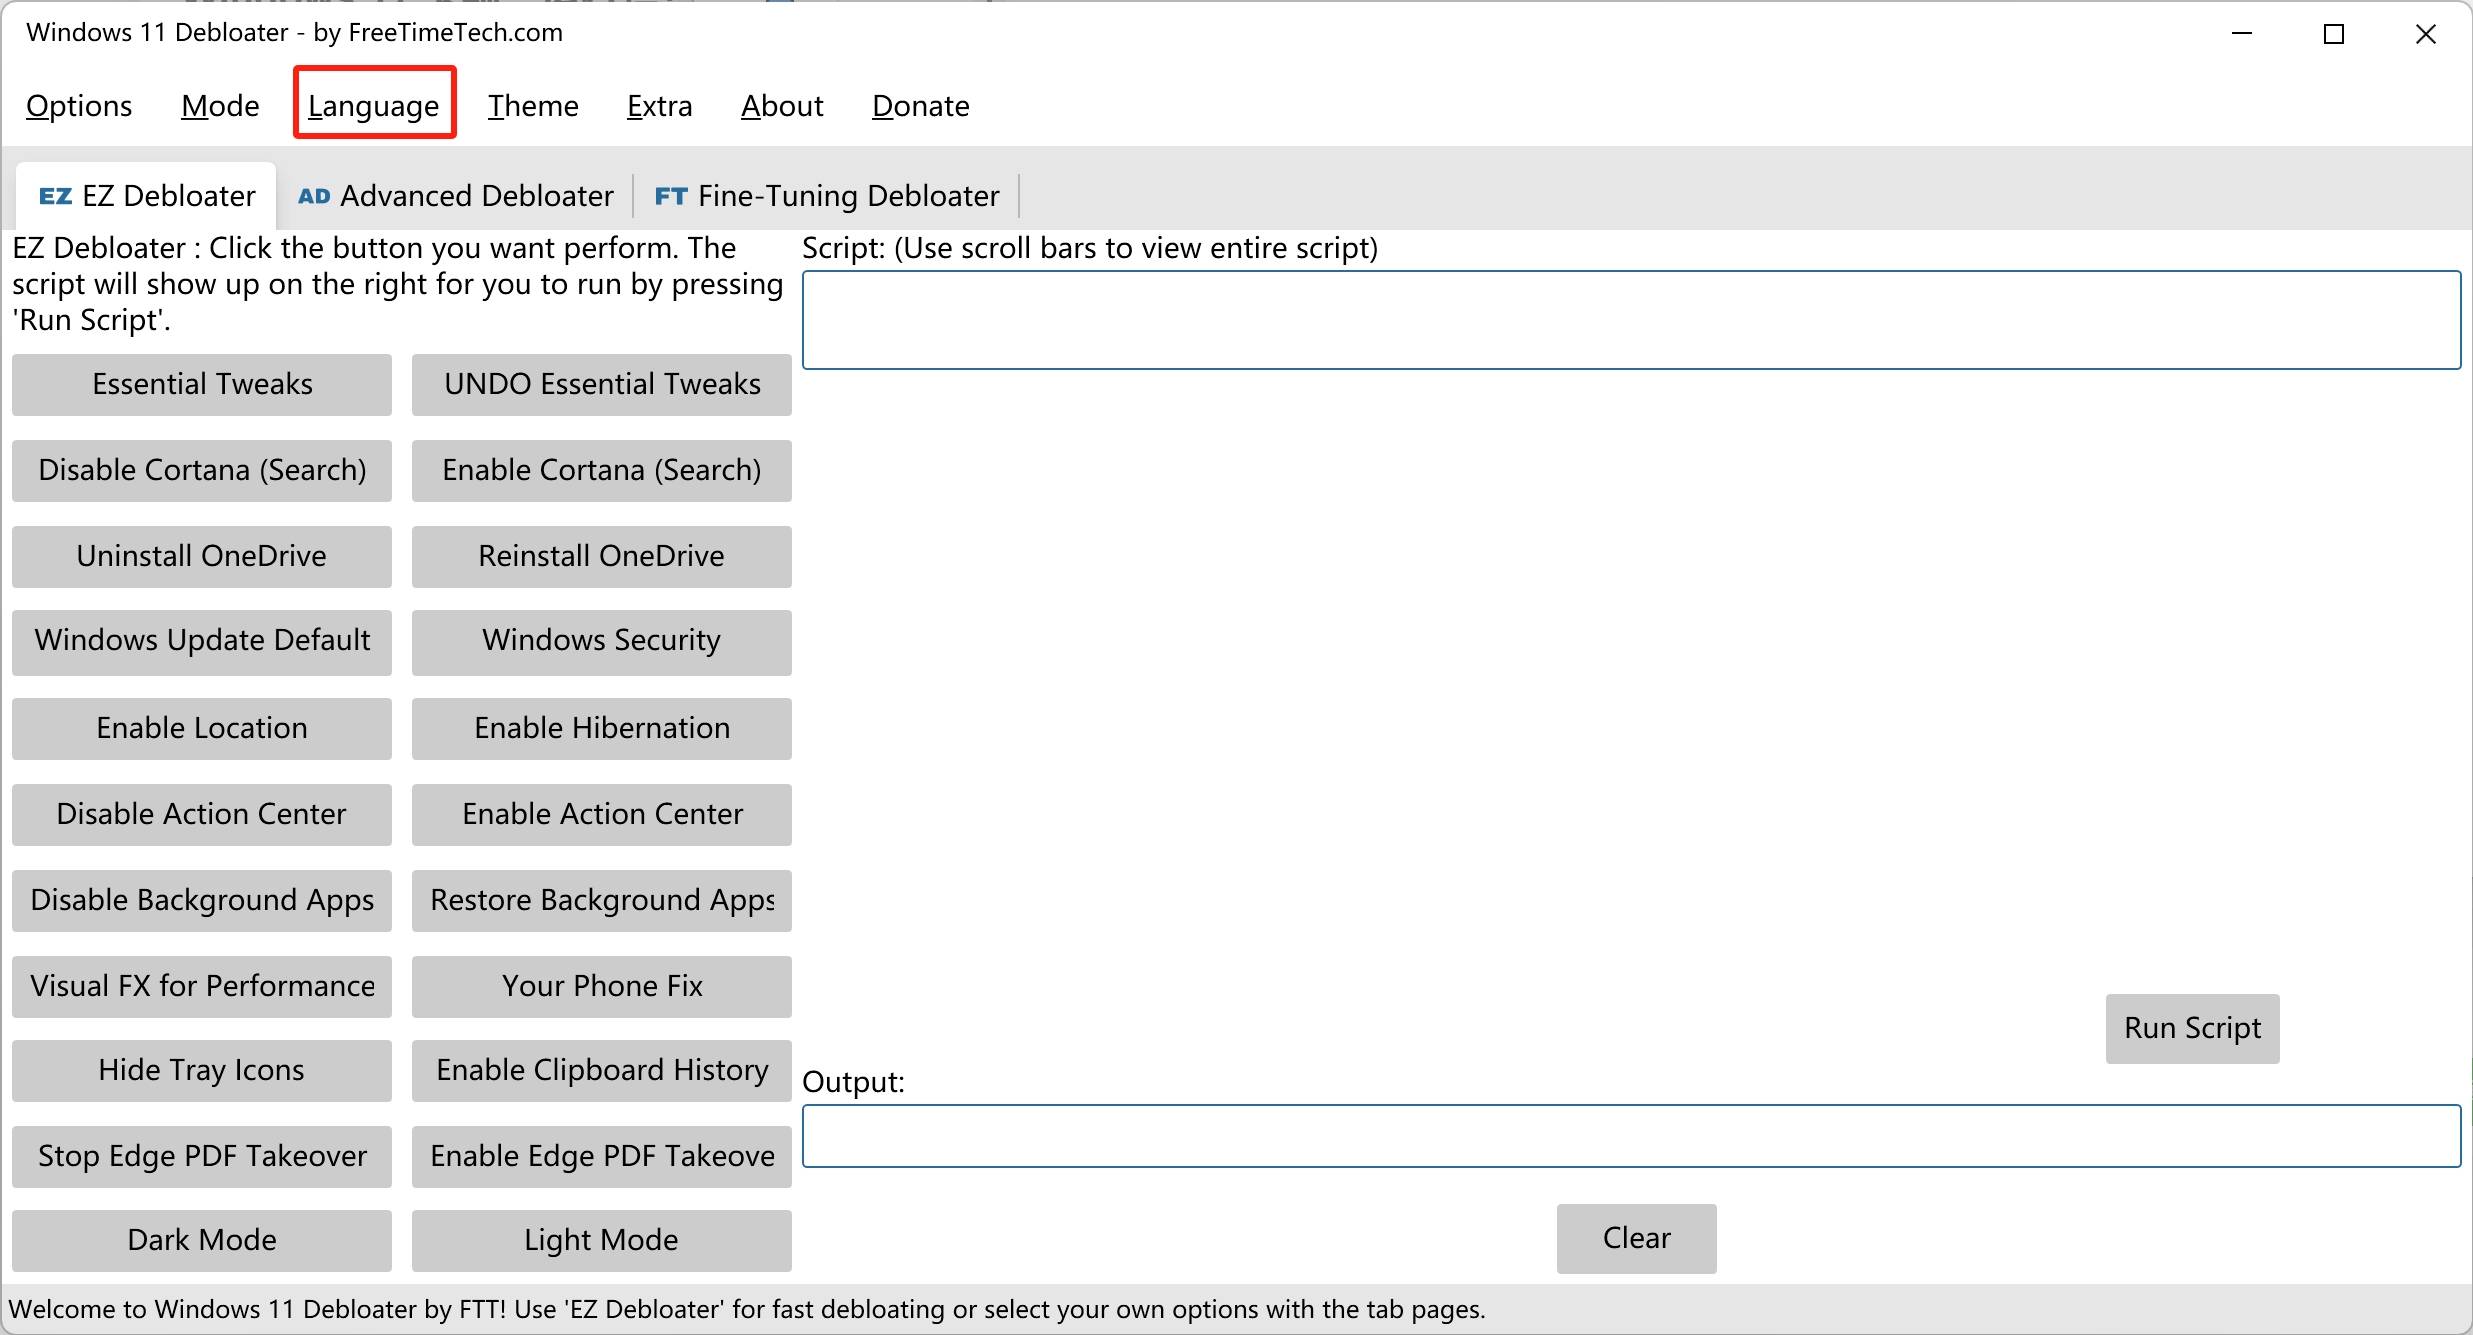Maximize the Debloater window
The image size is (2473, 1335).
pyautogui.click(x=2334, y=34)
